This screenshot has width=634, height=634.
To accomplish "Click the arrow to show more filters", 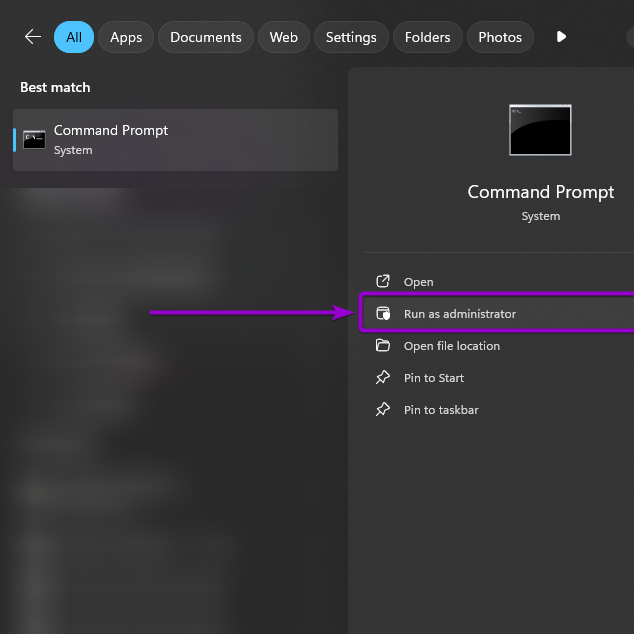I will point(561,37).
